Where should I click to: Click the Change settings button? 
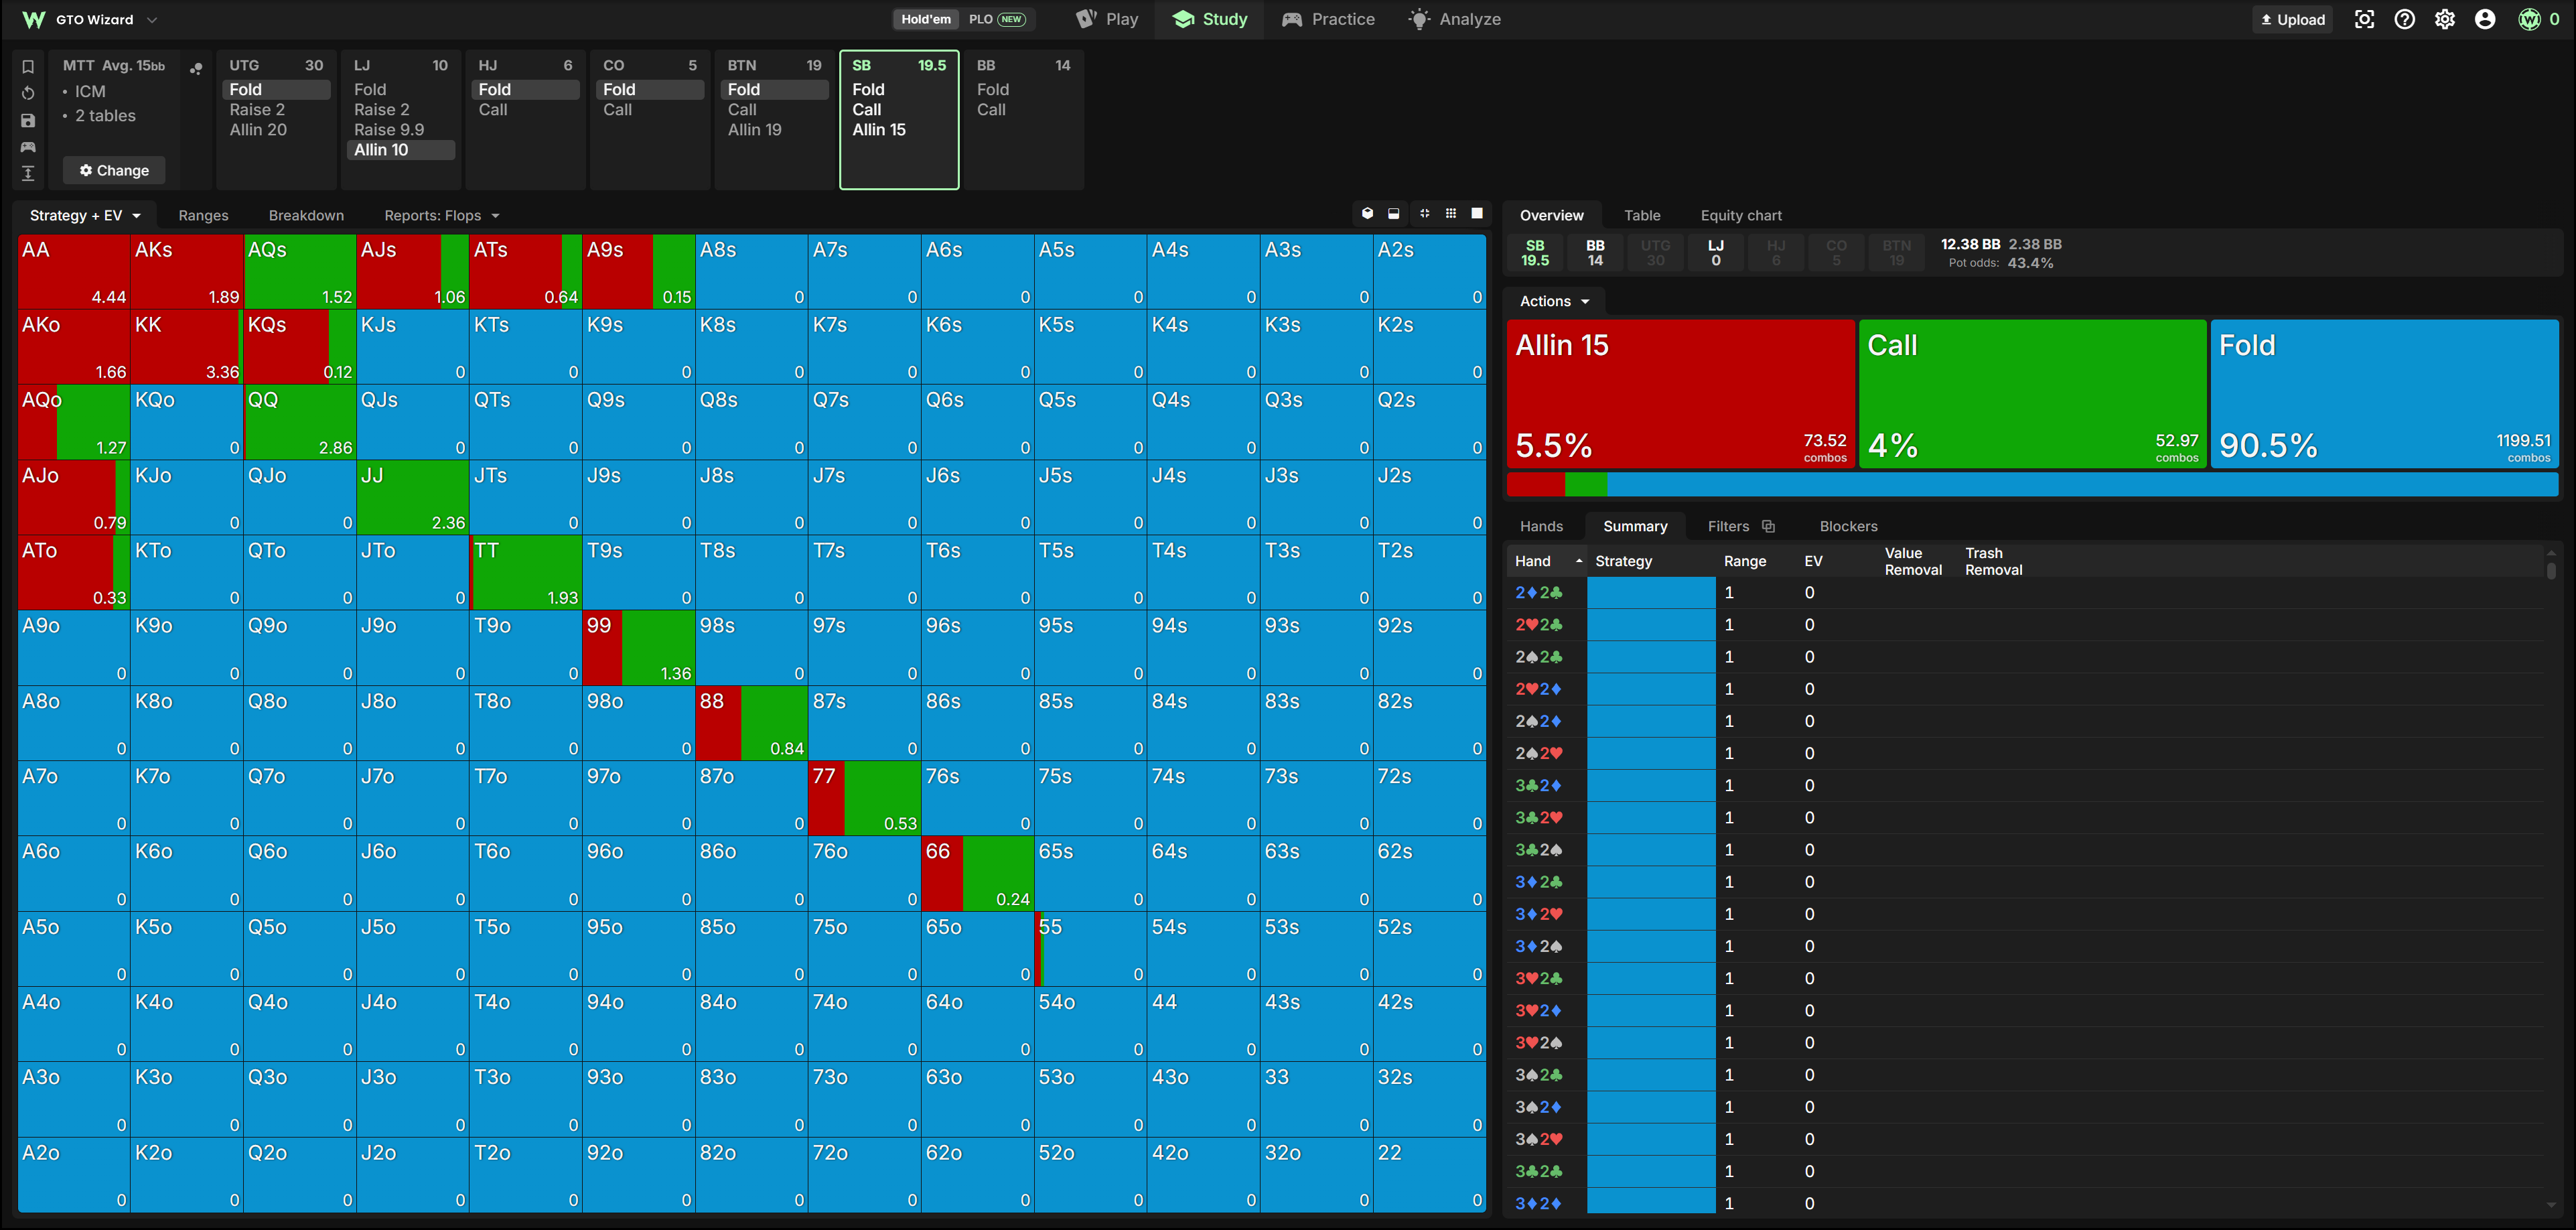pyautogui.click(x=114, y=170)
